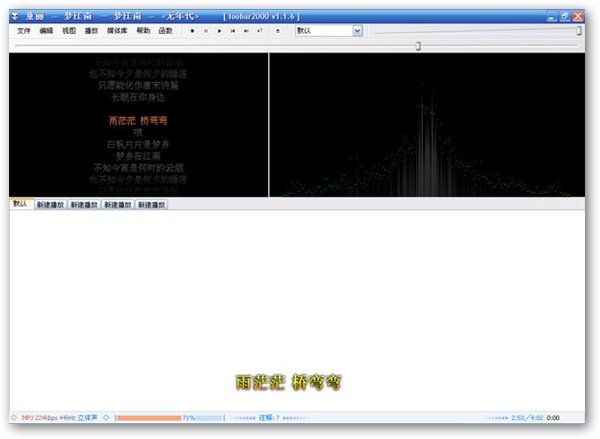Restore or maximize the foobar2000 window
Image resolution: width=600 pixels, height=439 pixels.
(565, 16)
